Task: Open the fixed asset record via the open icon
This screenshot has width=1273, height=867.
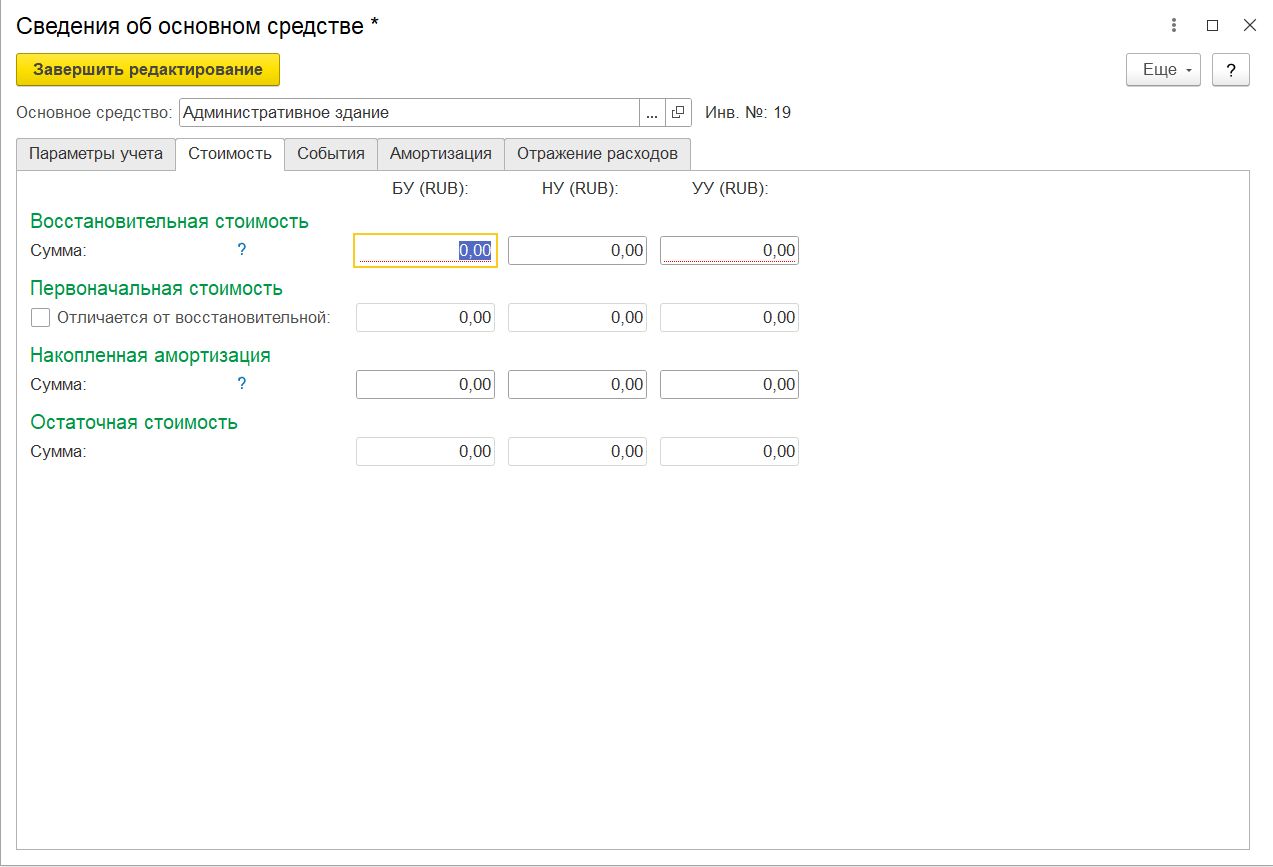Action: (678, 113)
